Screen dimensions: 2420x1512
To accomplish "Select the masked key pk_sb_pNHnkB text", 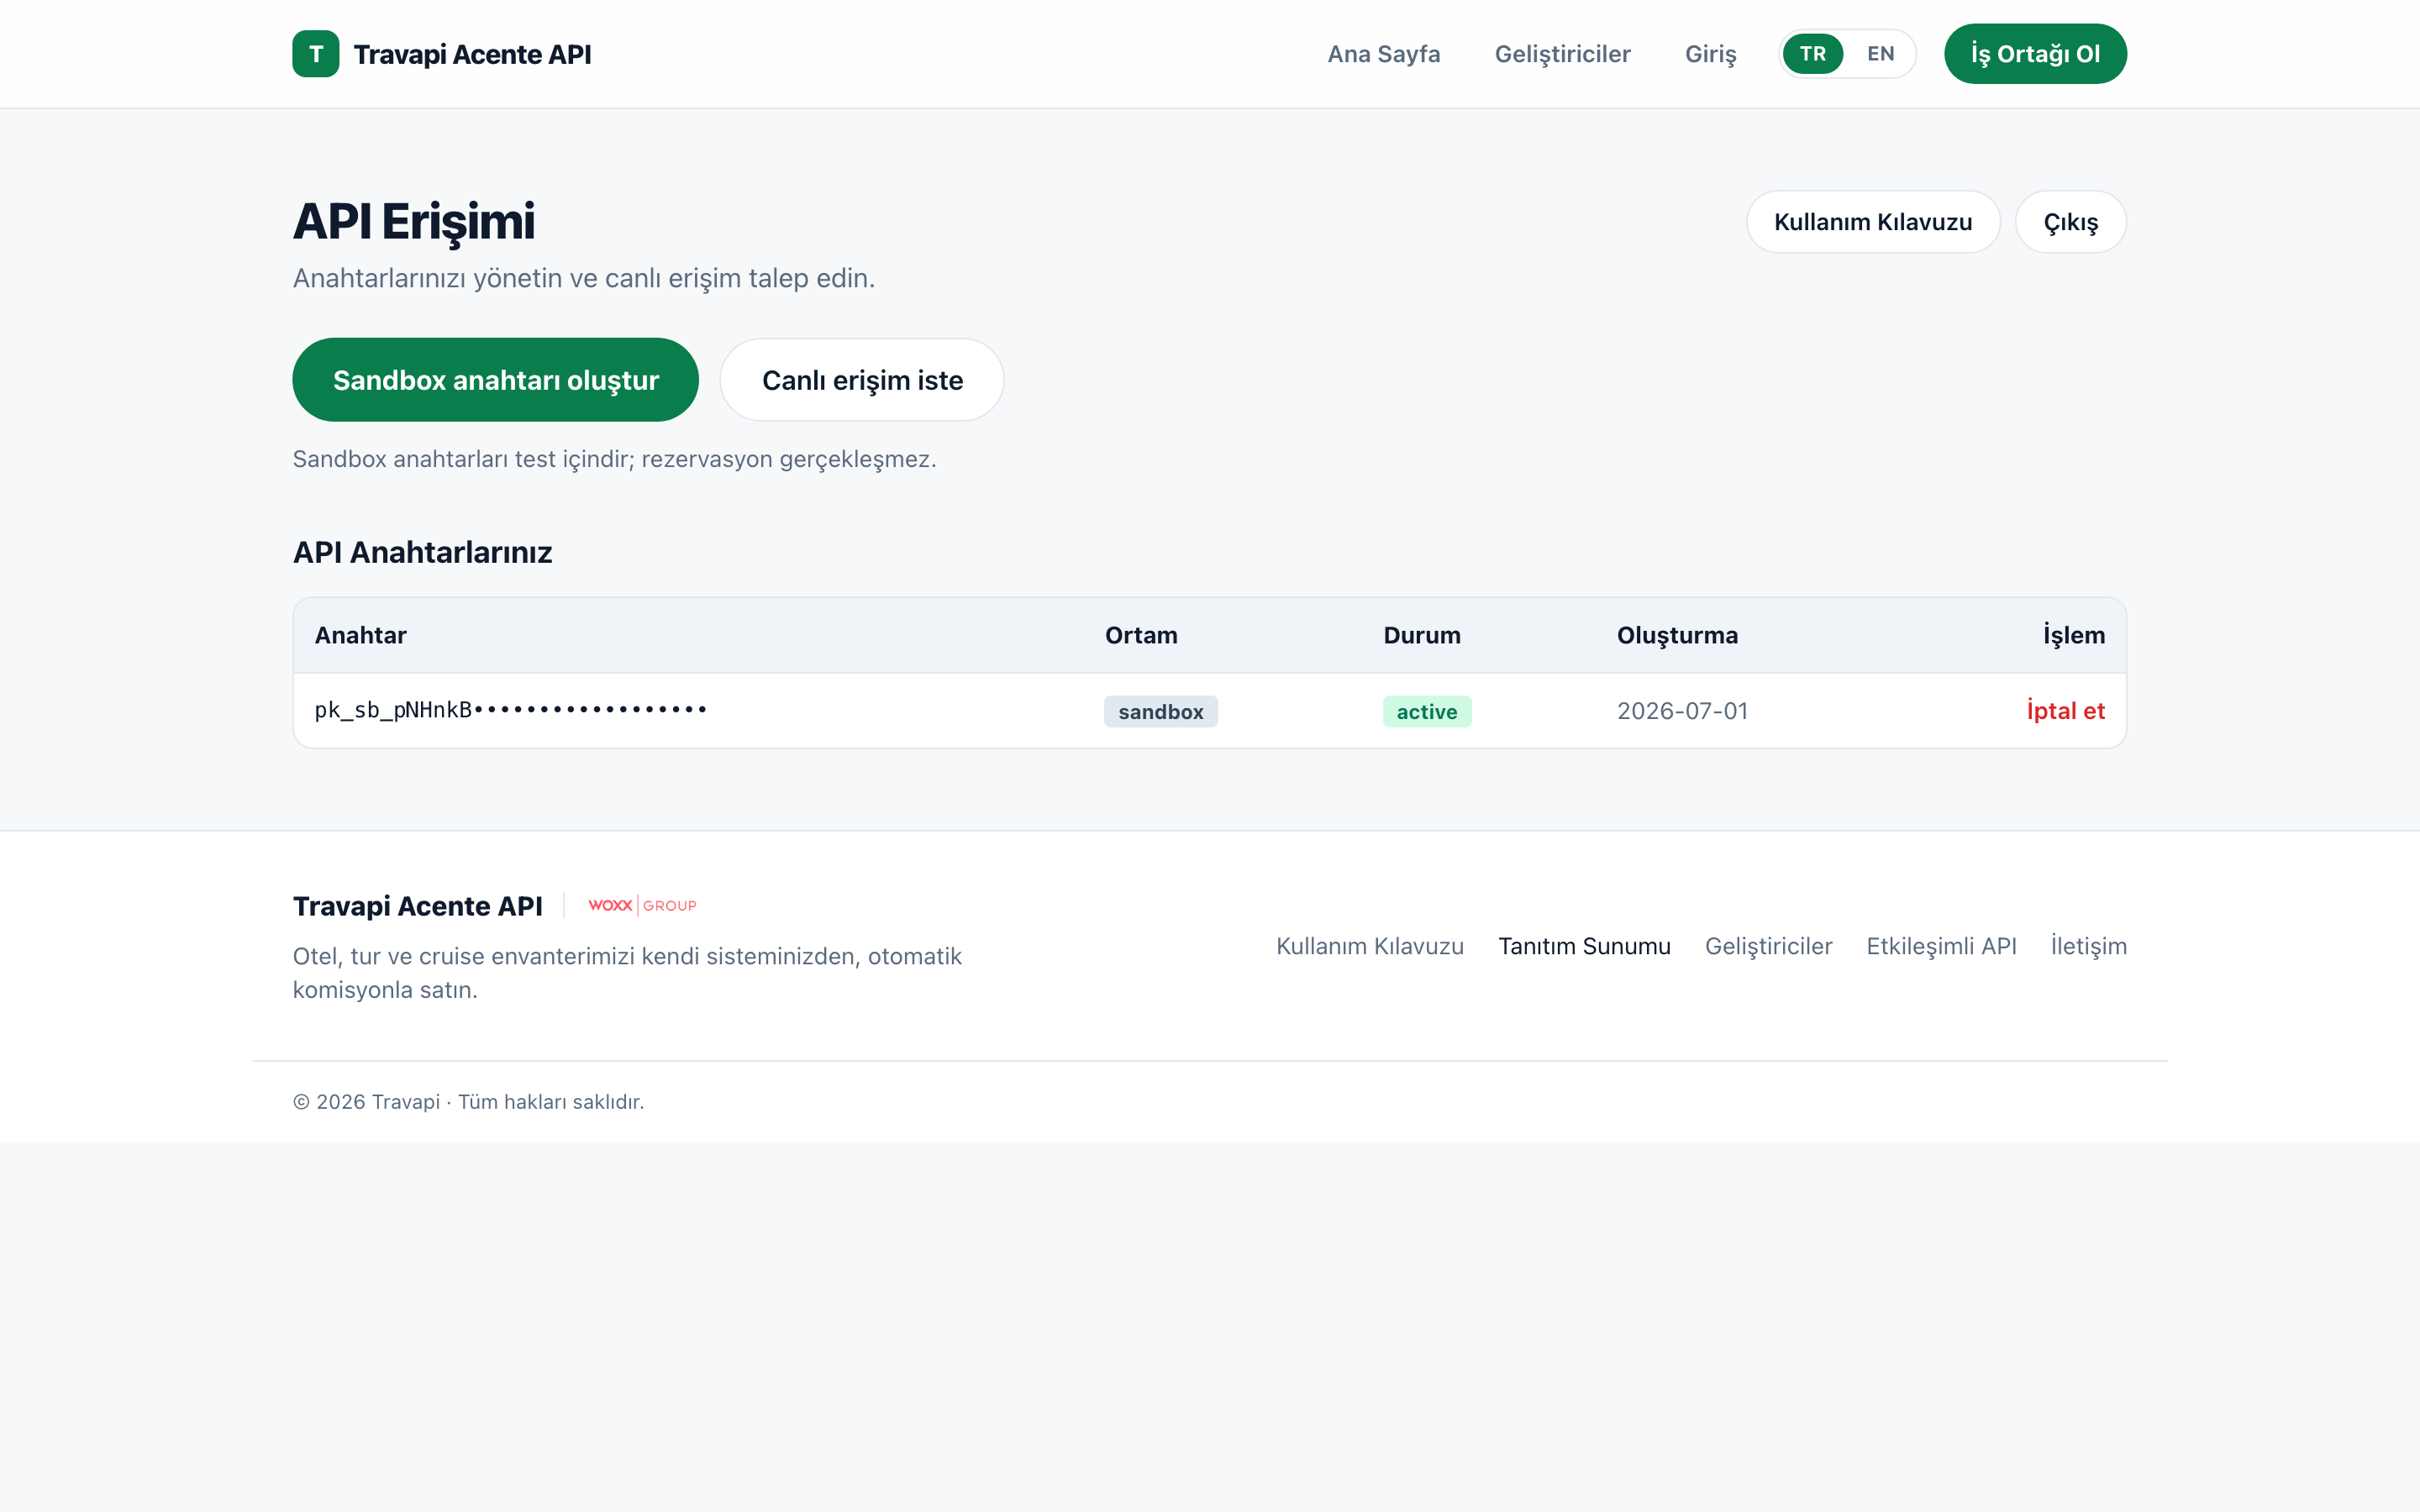I will point(511,710).
